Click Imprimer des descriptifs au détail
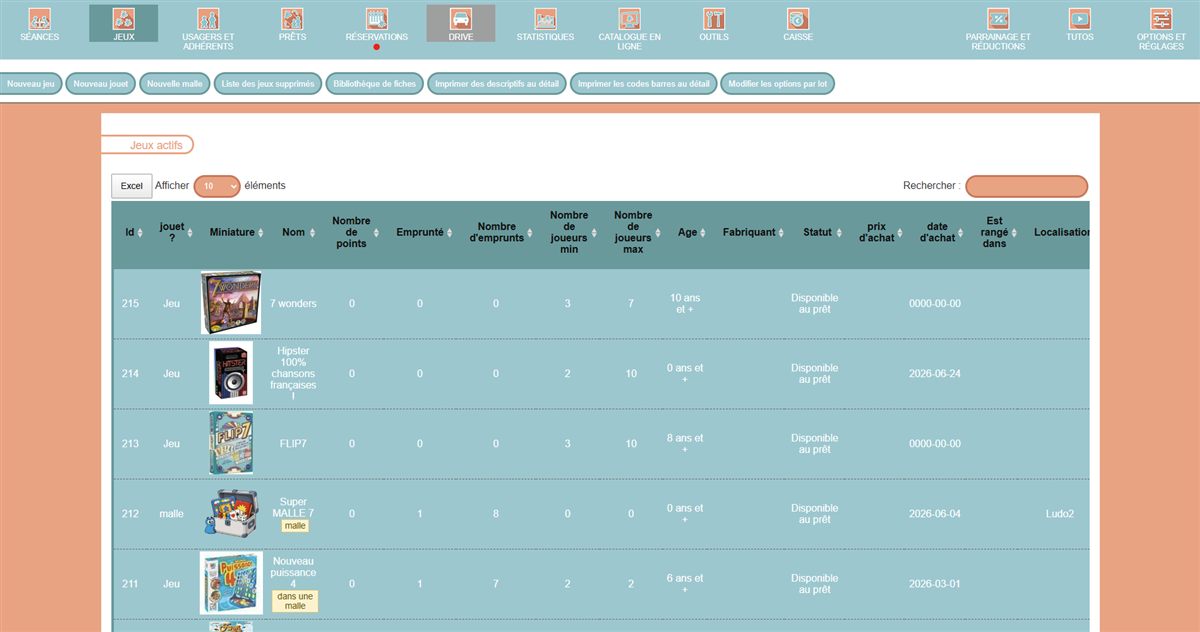Viewport: 1200px width, 632px height. 498,85
